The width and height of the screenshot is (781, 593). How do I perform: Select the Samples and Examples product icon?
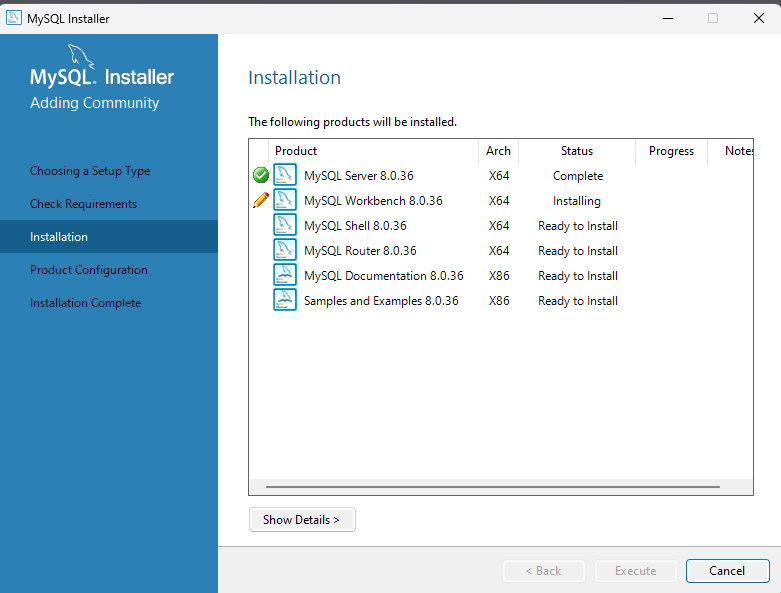285,300
